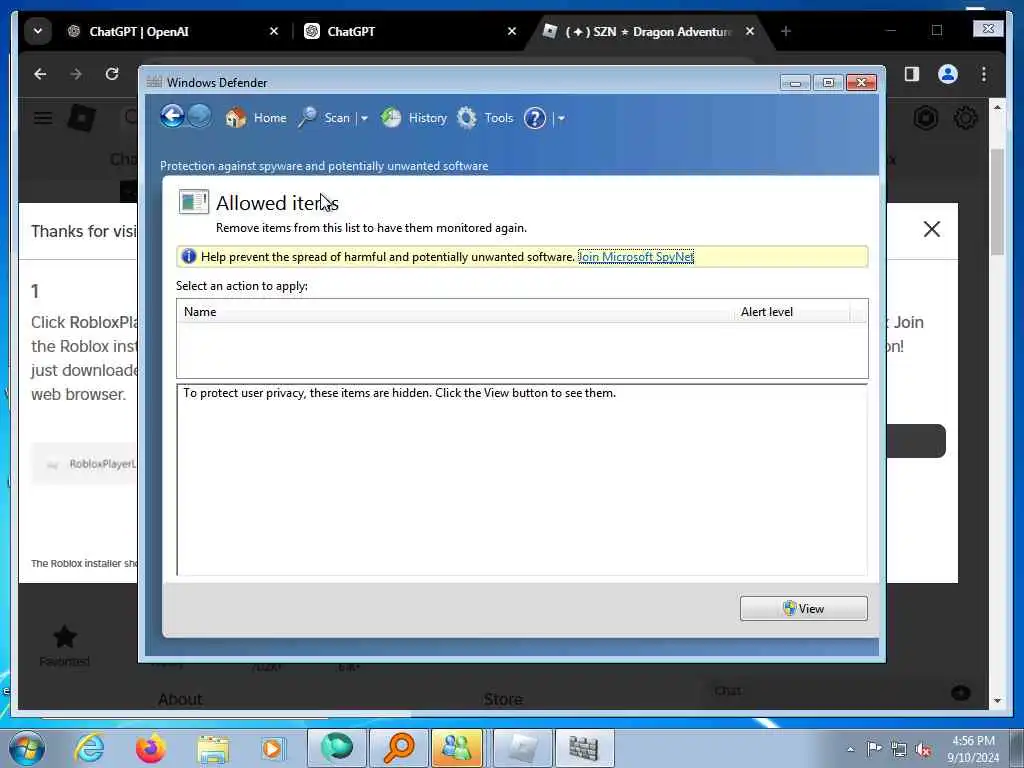1024x768 pixels.
Task: Click the View button
Action: coord(803,609)
